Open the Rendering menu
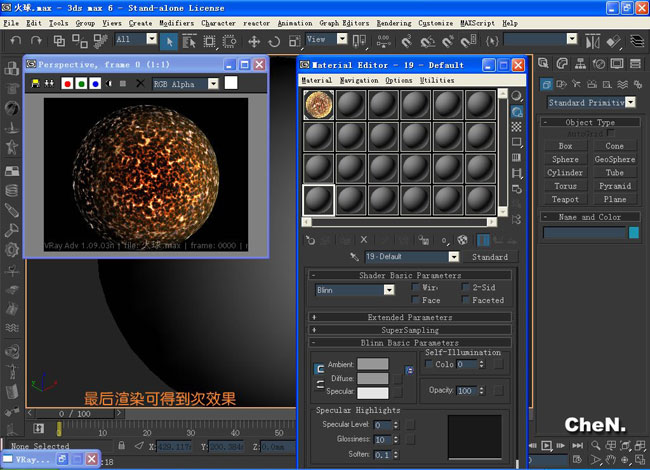This screenshot has width=650, height=470. 394,23
